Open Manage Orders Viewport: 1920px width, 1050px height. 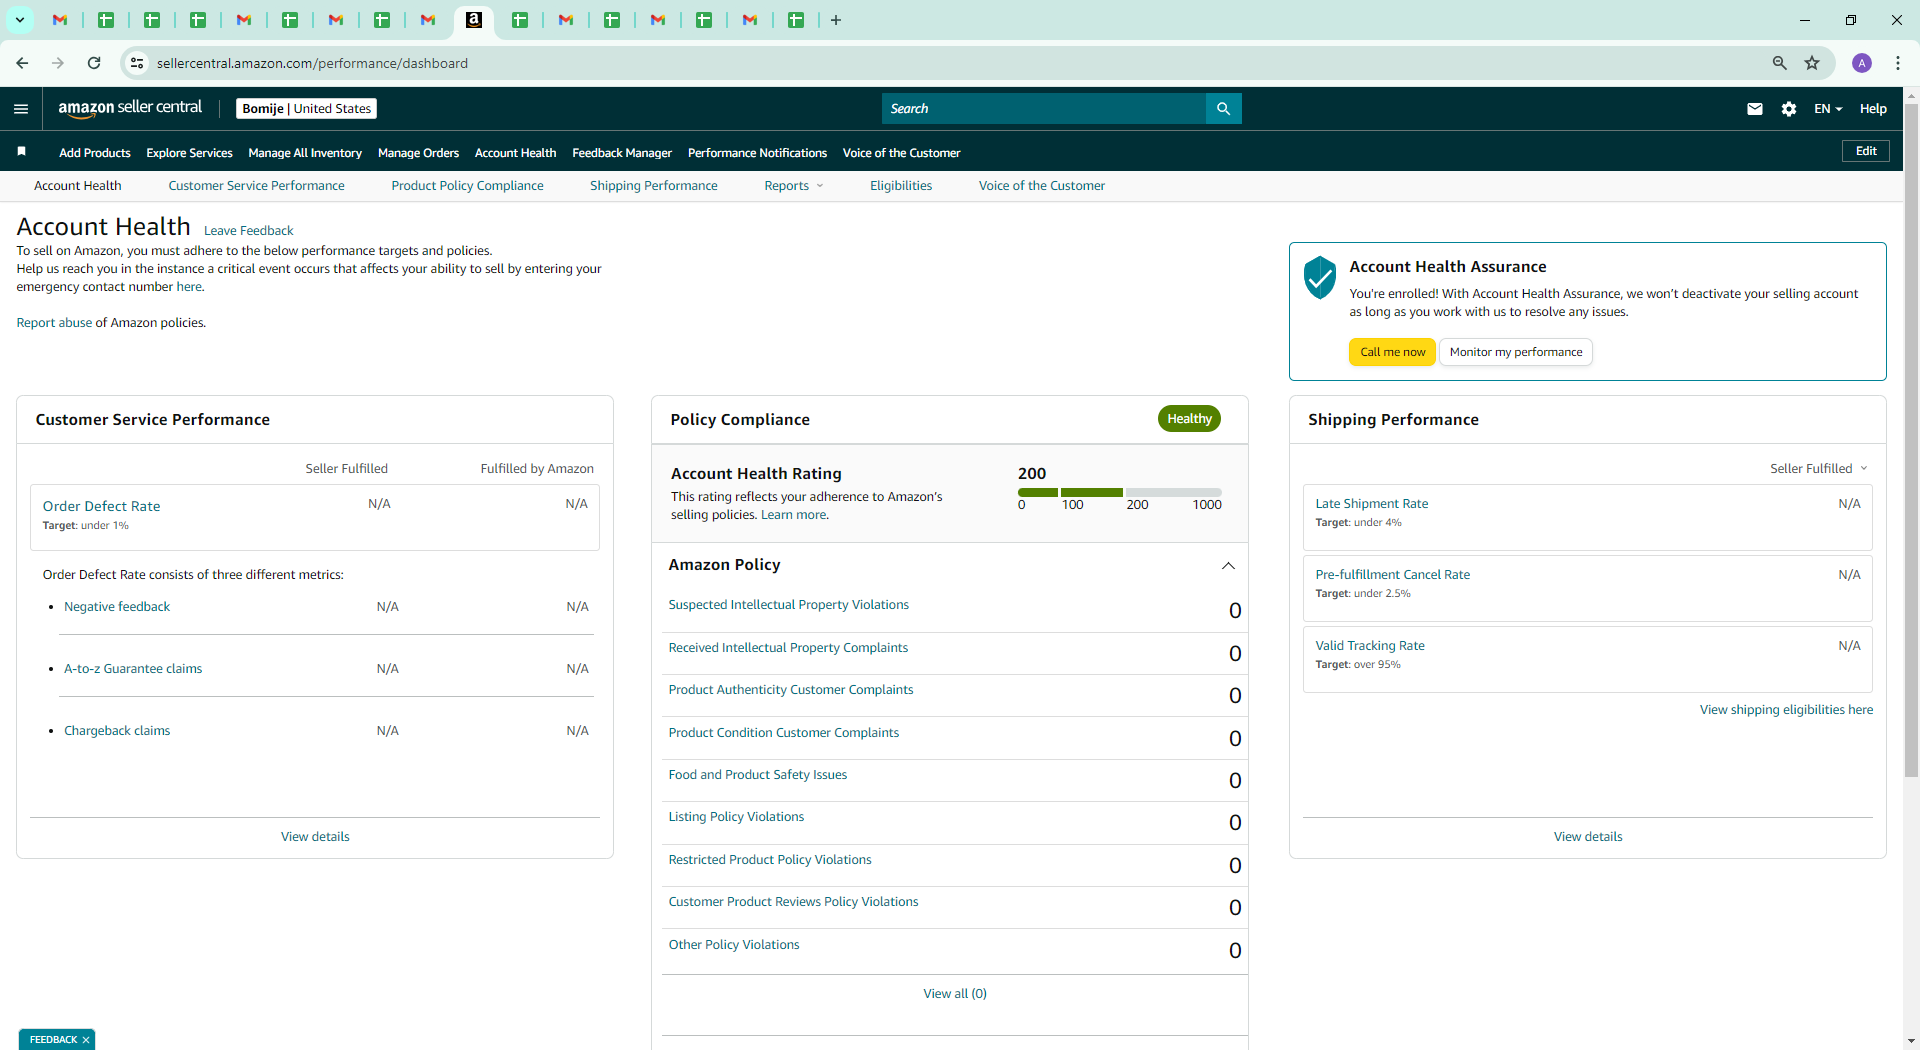418,153
